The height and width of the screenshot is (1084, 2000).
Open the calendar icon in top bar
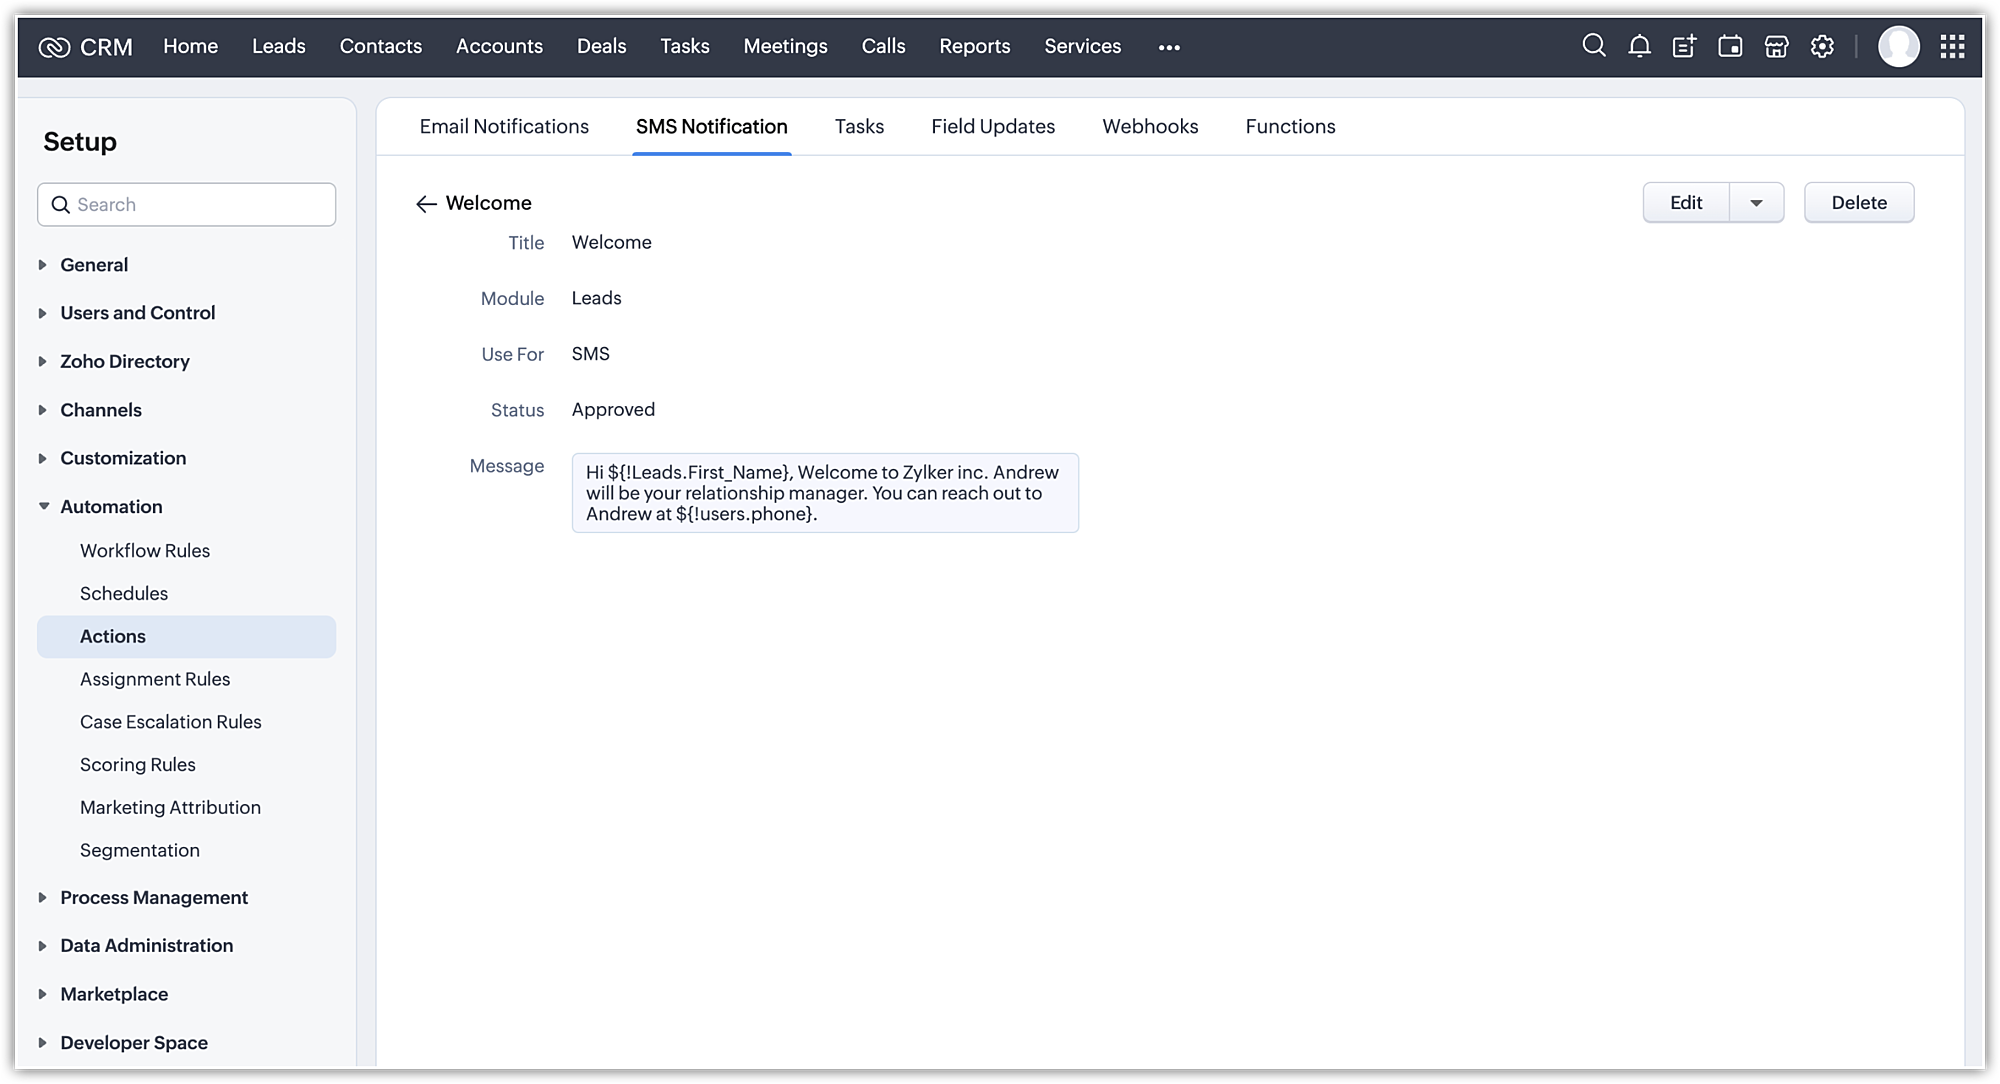[1730, 46]
